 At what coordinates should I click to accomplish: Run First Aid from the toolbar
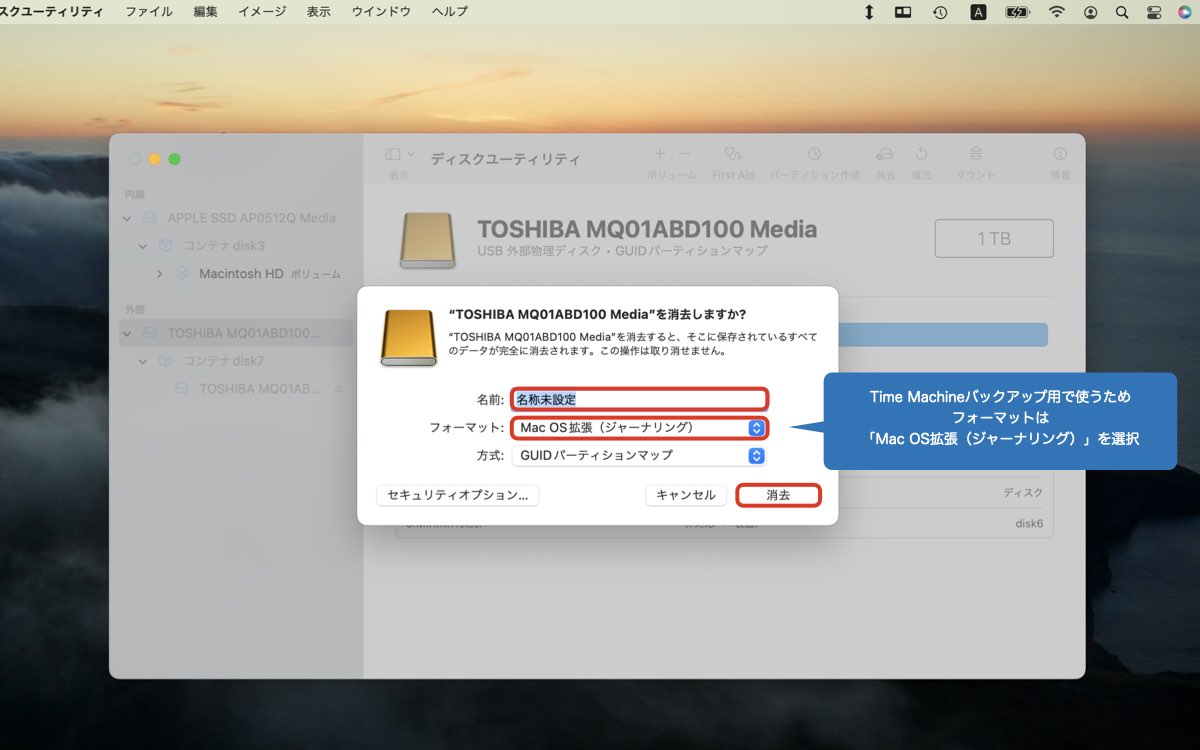coord(731,157)
